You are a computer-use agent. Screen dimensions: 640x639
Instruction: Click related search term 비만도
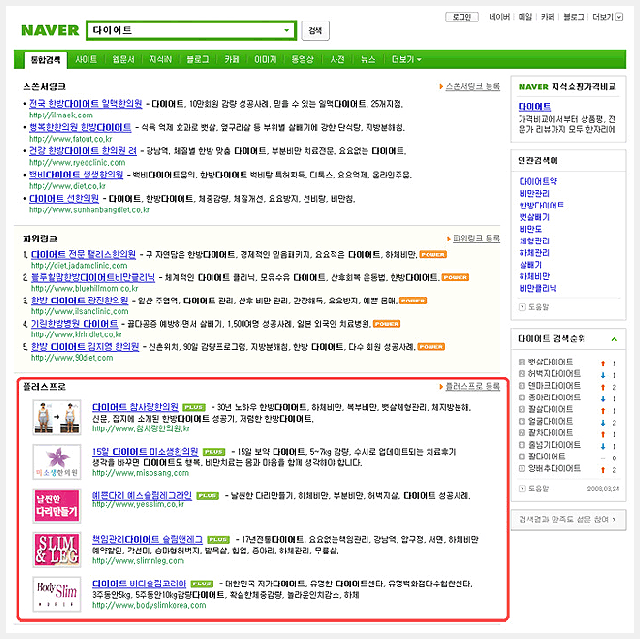531,229
